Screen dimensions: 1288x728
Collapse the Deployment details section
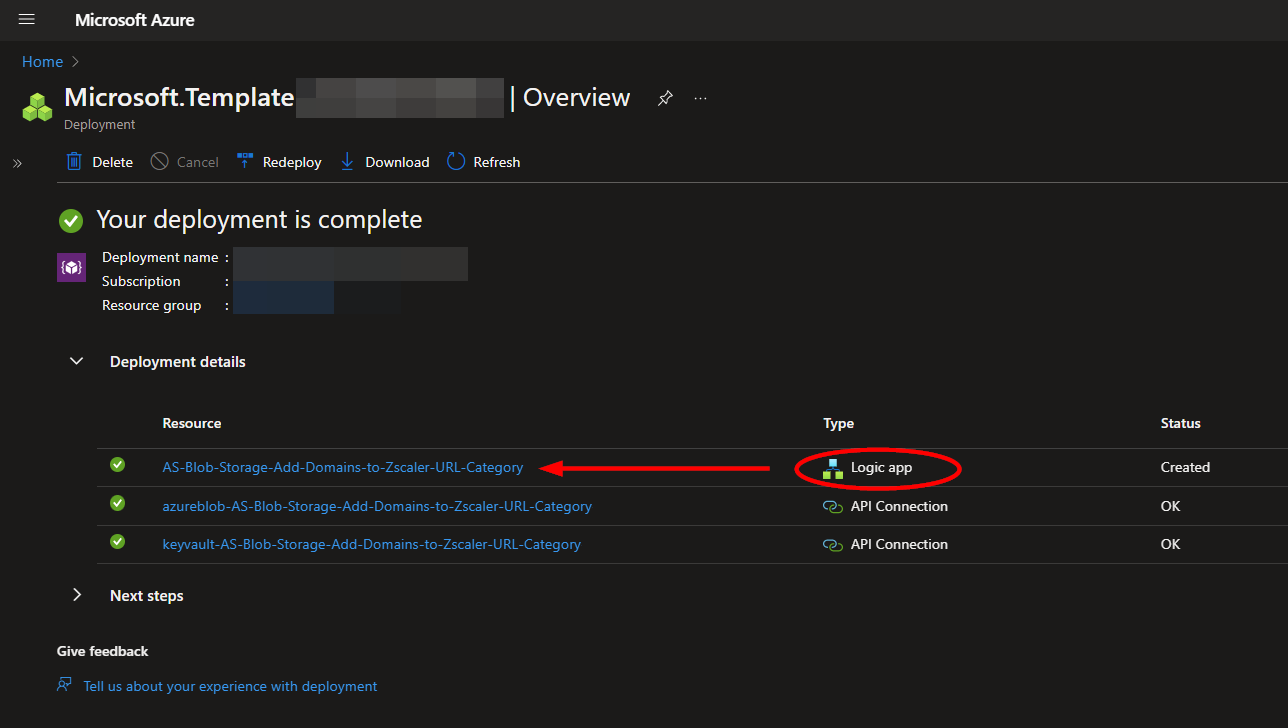(76, 362)
